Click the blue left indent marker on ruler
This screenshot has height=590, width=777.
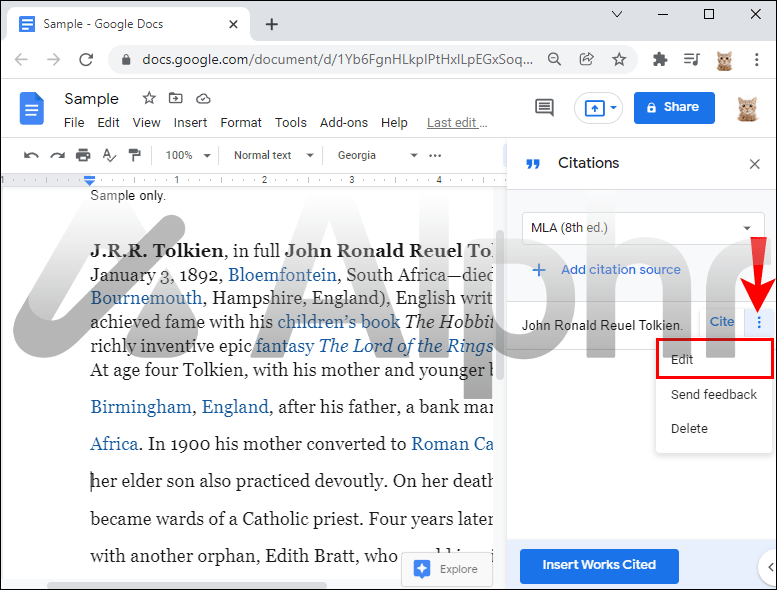pyautogui.click(x=90, y=179)
